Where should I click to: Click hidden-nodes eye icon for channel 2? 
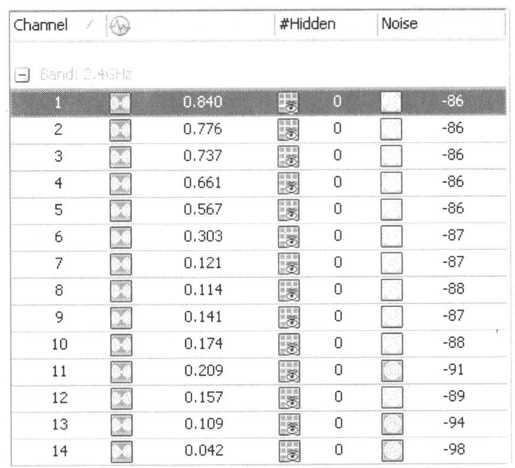click(288, 130)
